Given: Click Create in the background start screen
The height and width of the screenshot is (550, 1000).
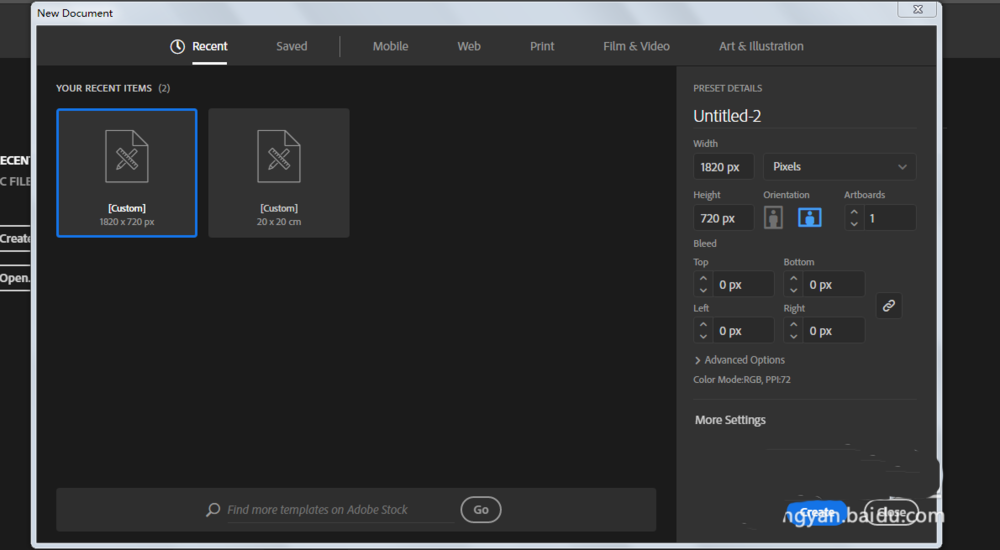Looking at the screenshot, I should click(15, 239).
